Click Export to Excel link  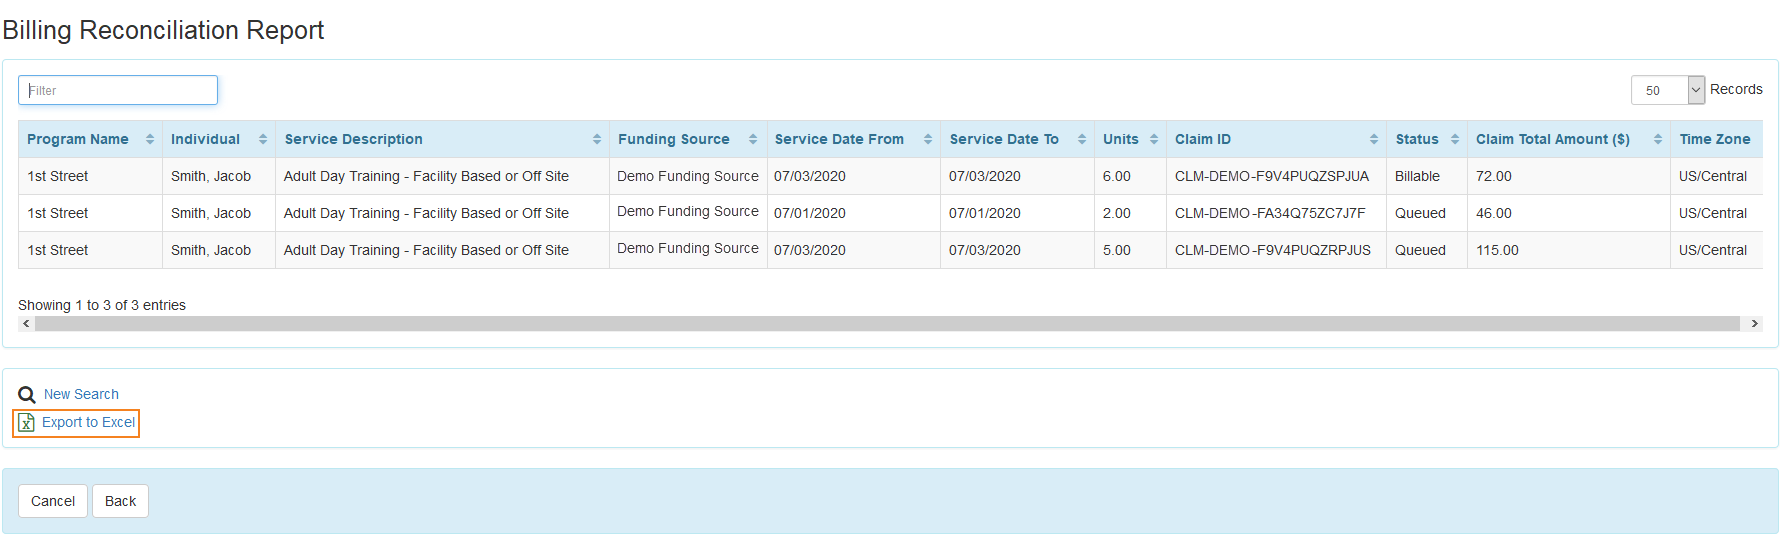(x=88, y=422)
